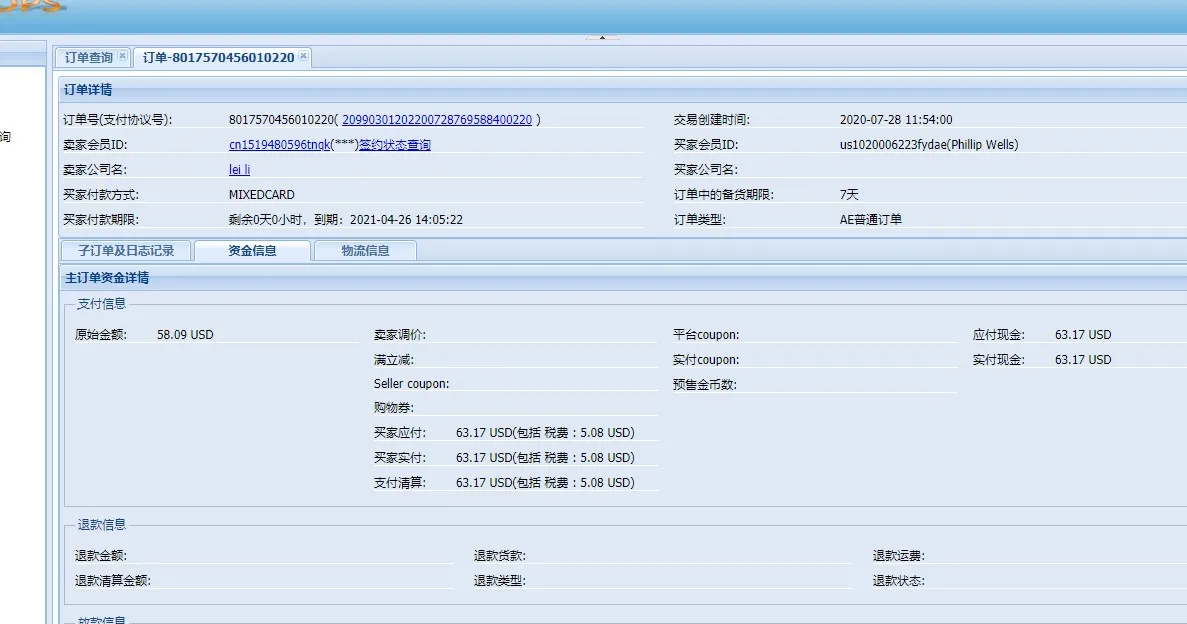The width and height of the screenshot is (1187, 624).
Task: Select creation time 2020-07-28 11:54:00
Action: (x=896, y=120)
